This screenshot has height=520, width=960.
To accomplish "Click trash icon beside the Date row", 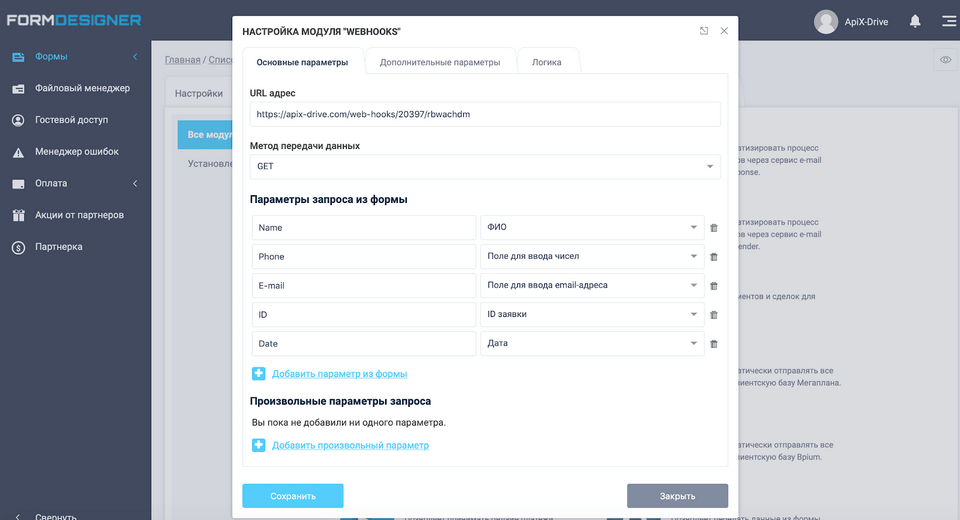I will [x=713, y=344].
